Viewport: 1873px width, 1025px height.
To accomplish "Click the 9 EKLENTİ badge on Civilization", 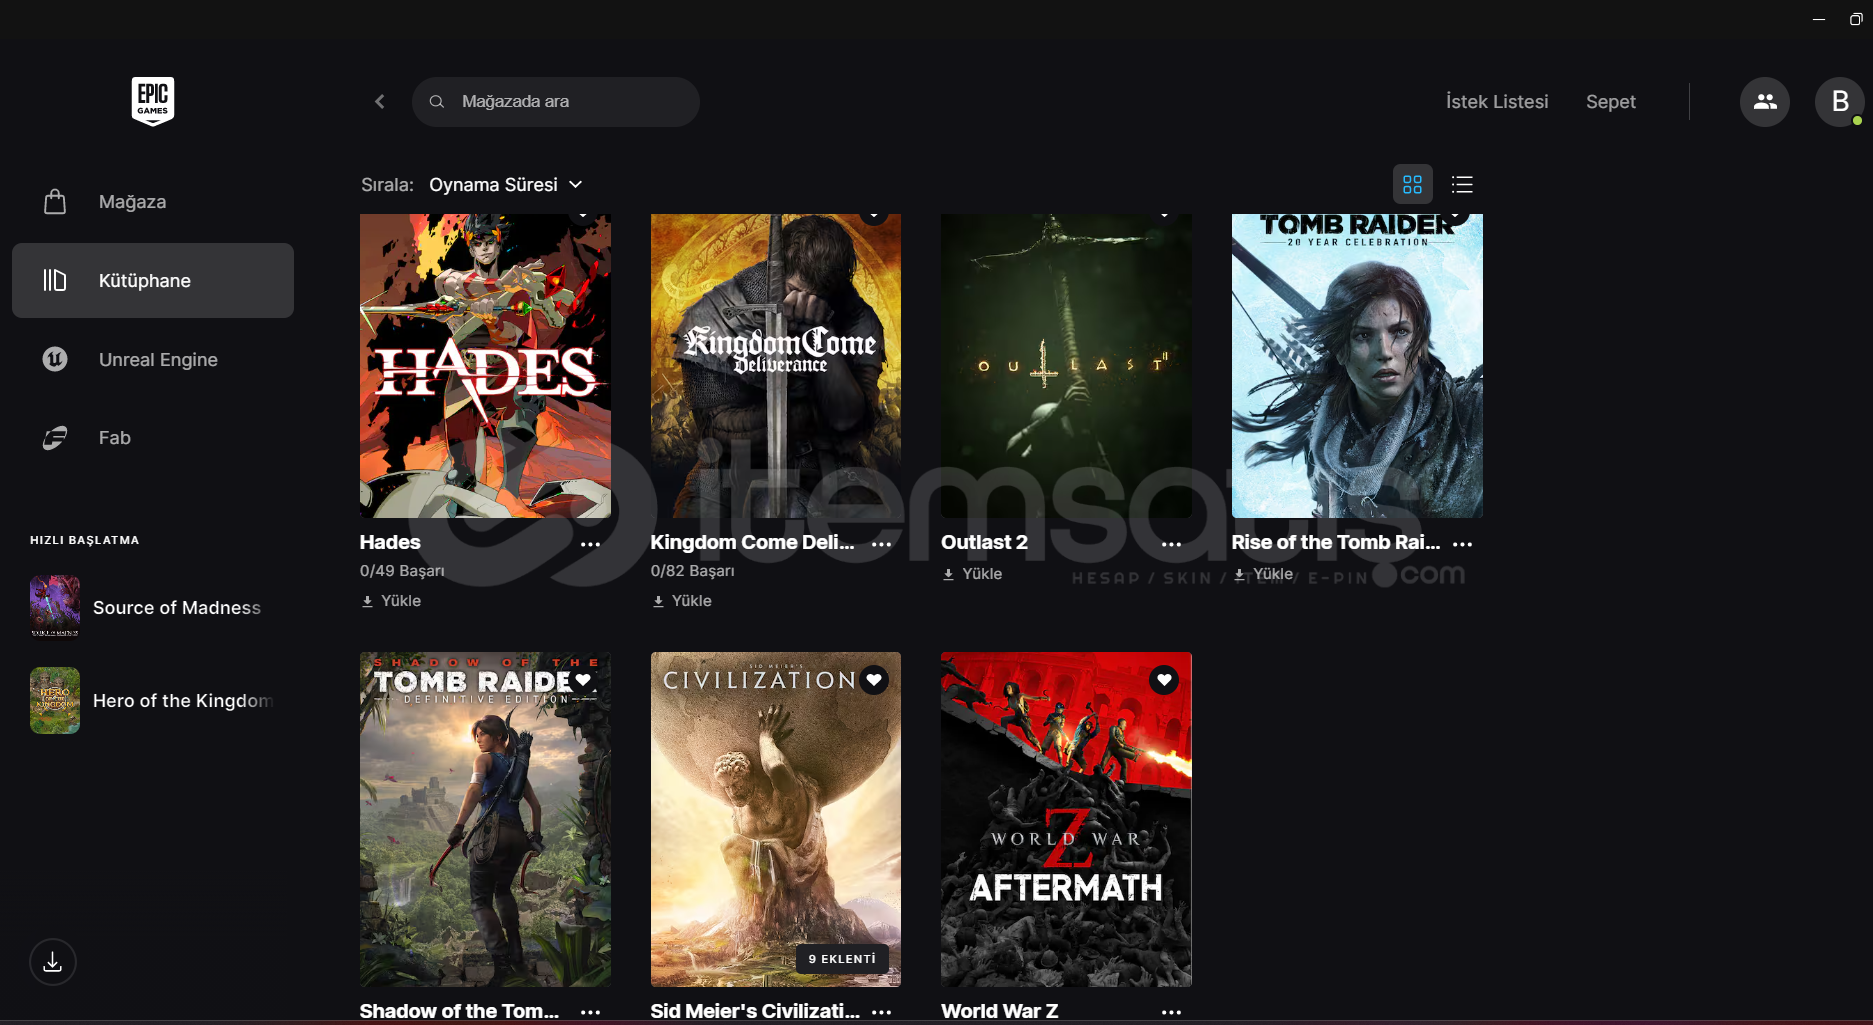I will pyautogui.click(x=842, y=959).
